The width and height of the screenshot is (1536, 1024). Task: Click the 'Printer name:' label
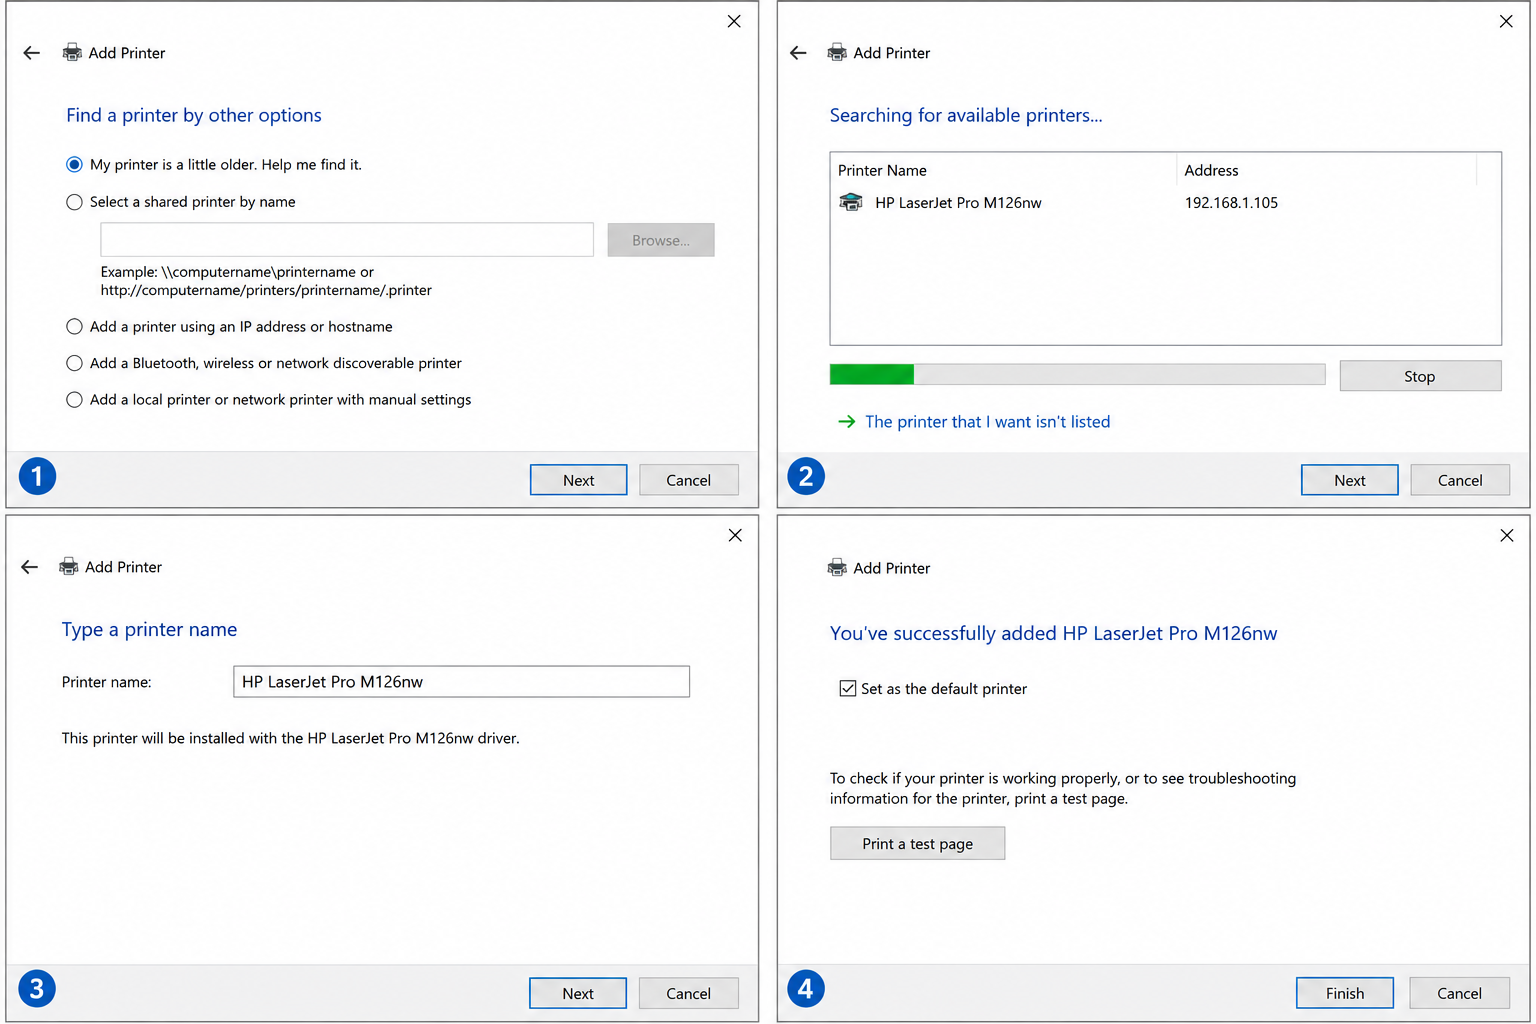point(107,682)
